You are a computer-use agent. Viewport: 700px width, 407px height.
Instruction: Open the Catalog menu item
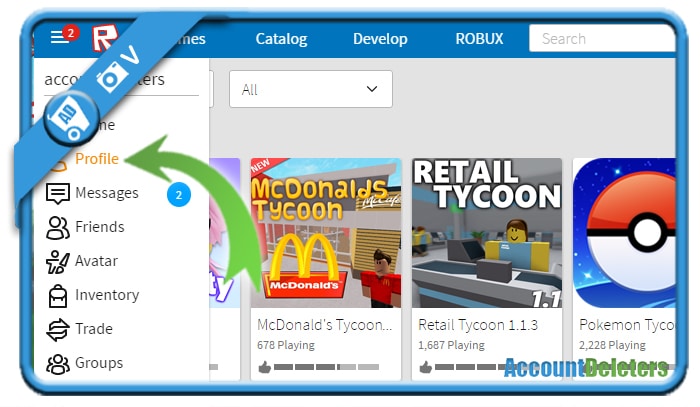[x=281, y=39]
